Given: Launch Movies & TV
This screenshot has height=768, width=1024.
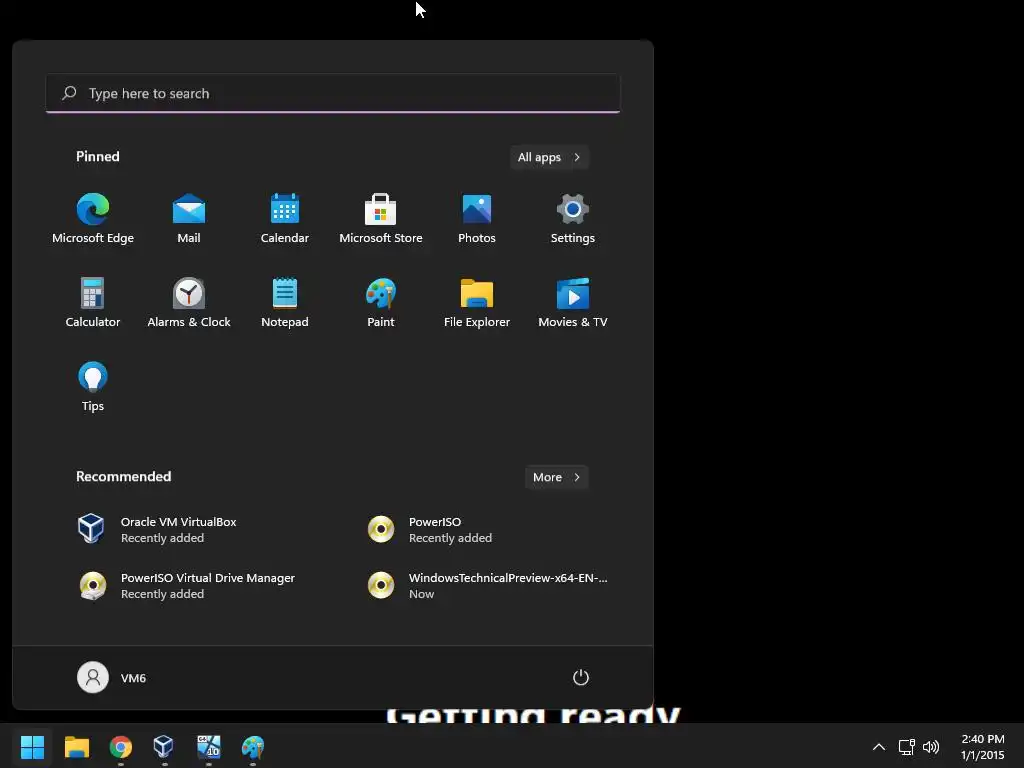Looking at the screenshot, I should point(573,302).
